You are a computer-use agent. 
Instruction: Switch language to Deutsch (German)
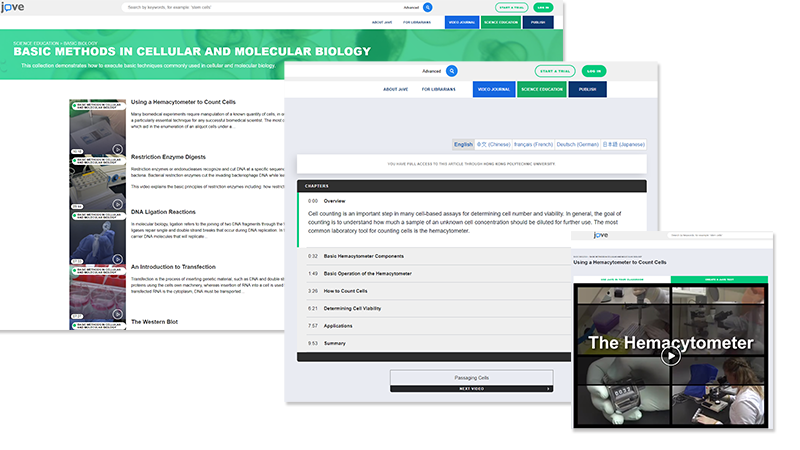578,144
